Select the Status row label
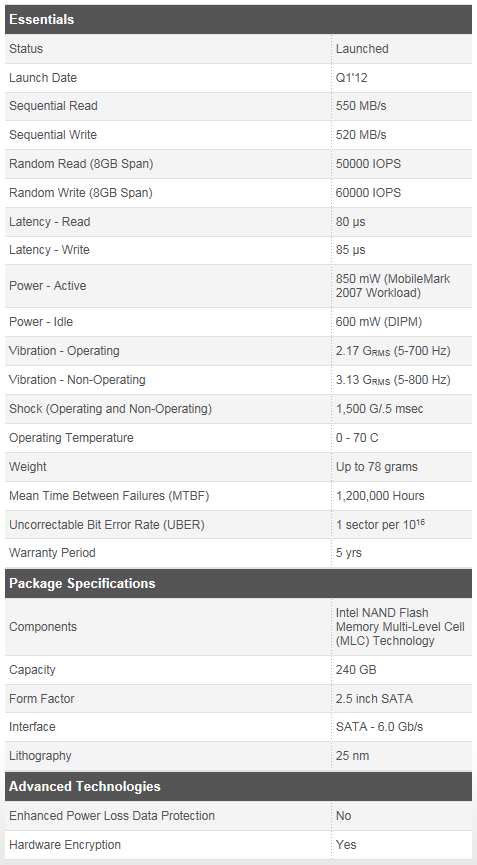The image size is (477, 865). pyautogui.click(x=26, y=49)
